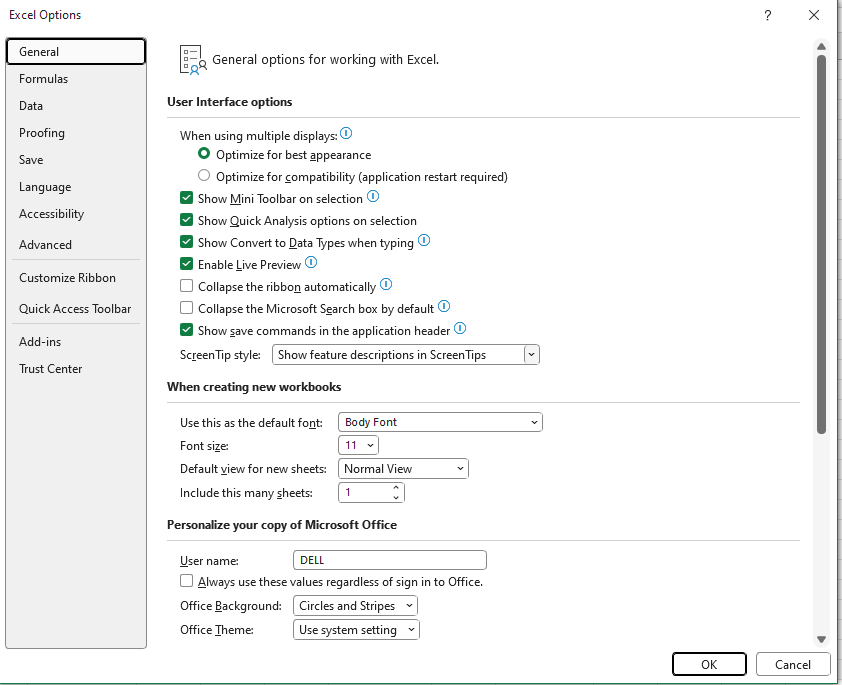842x685 pixels.
Task: Open info tip beside Enable Live Preview
Action: (x=311, y=262)
